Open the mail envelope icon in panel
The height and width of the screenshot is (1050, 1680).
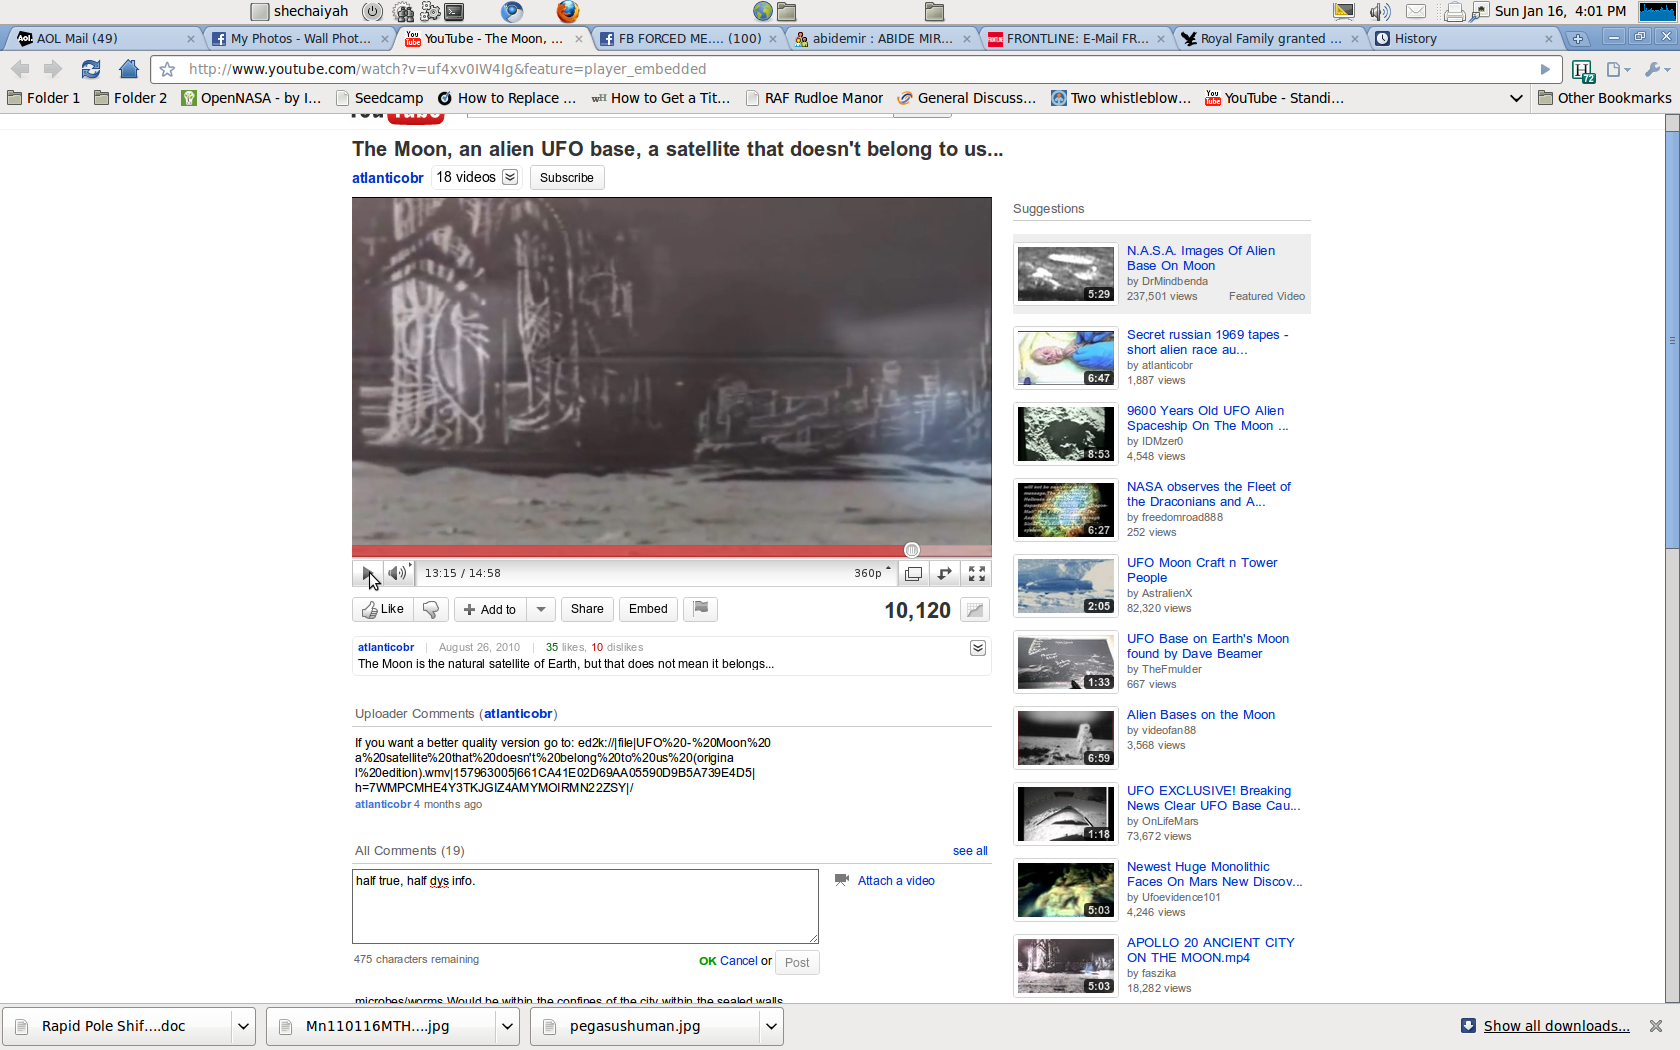[x=1416, y=12]
